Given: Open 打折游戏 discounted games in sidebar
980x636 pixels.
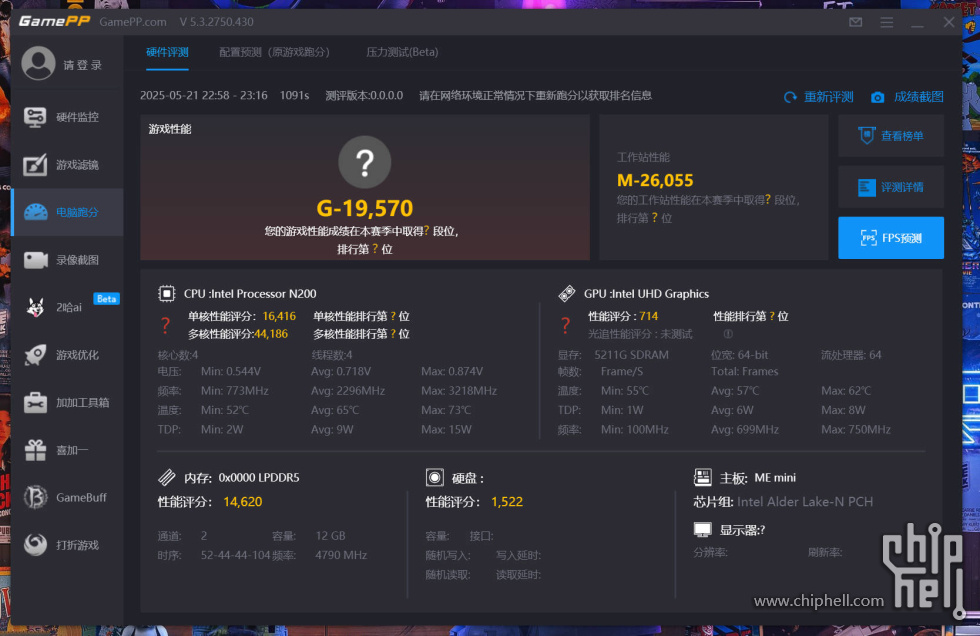Looking at the screenshot, I should (68, 545).
